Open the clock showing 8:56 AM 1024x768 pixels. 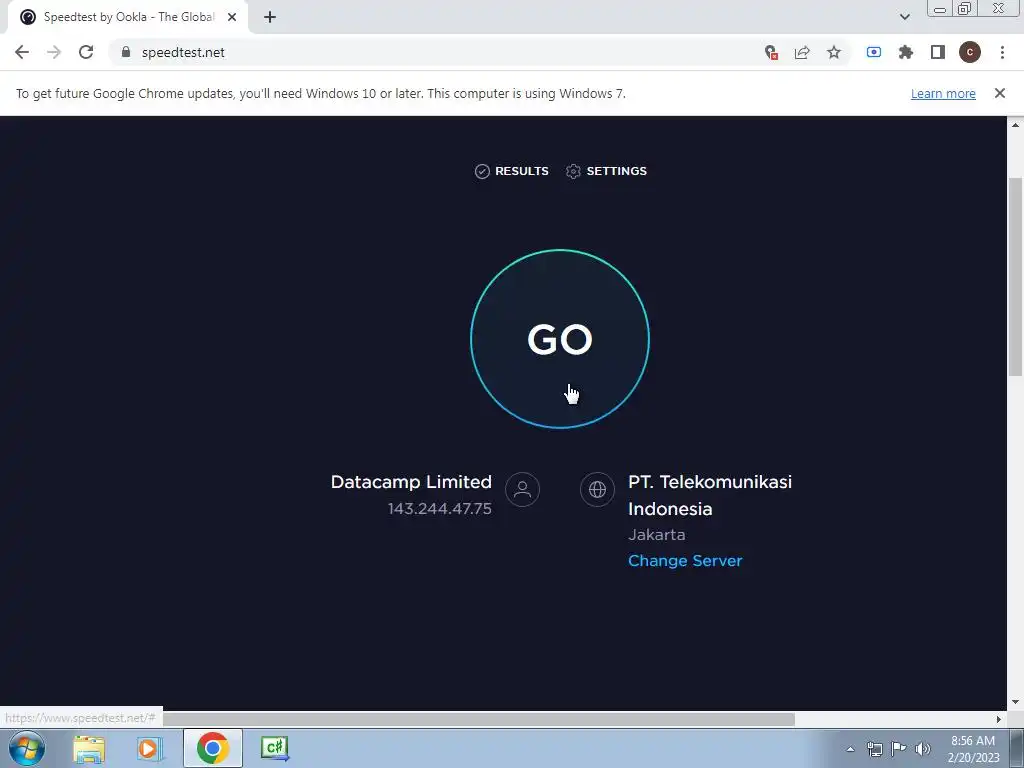pos(973,749)
